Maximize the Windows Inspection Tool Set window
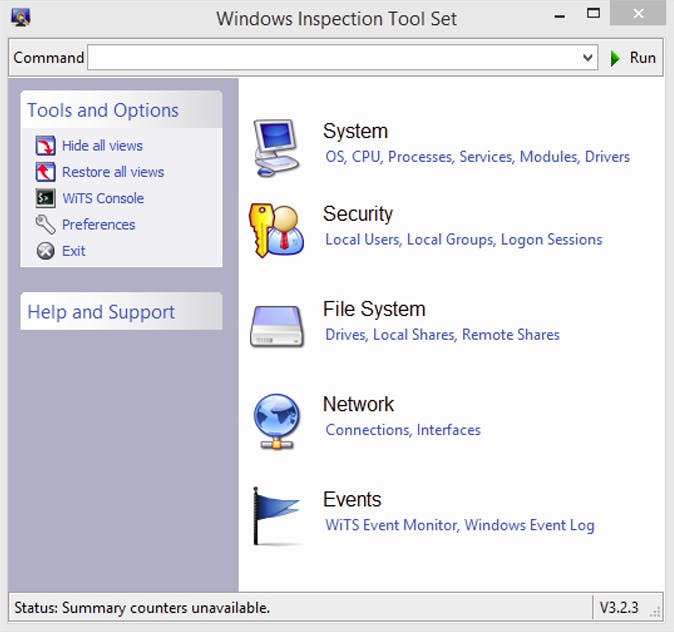 click(x=593, y=14)
